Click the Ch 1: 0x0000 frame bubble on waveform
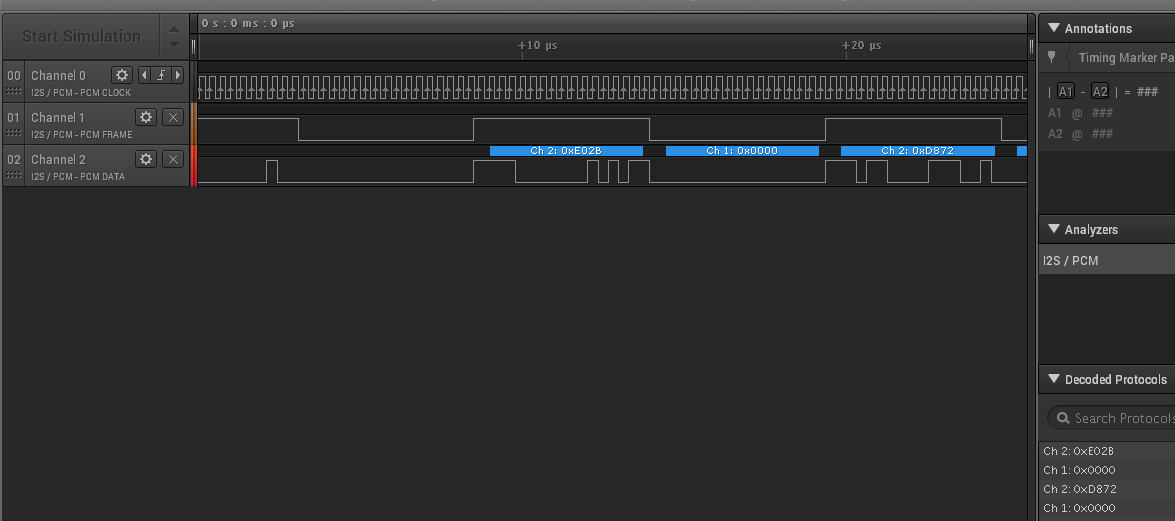This screenshot has width=1175, height=521. (x=742, y=151)
